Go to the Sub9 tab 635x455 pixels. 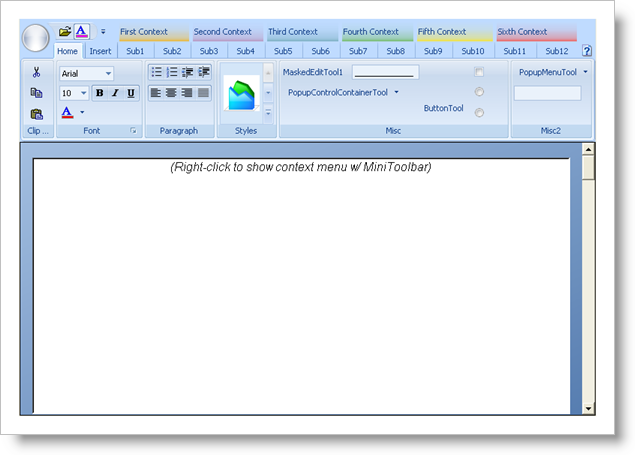tap(433, 51)
